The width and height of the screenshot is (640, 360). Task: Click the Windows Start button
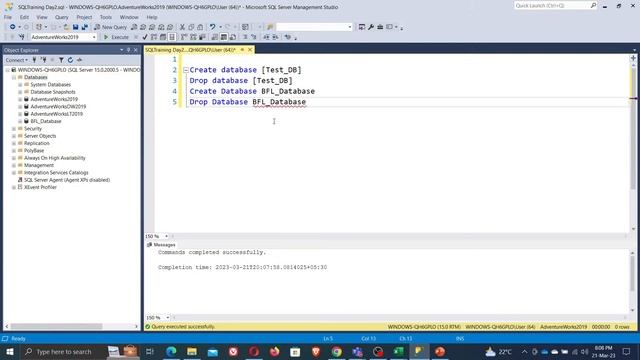click(10, 351)
